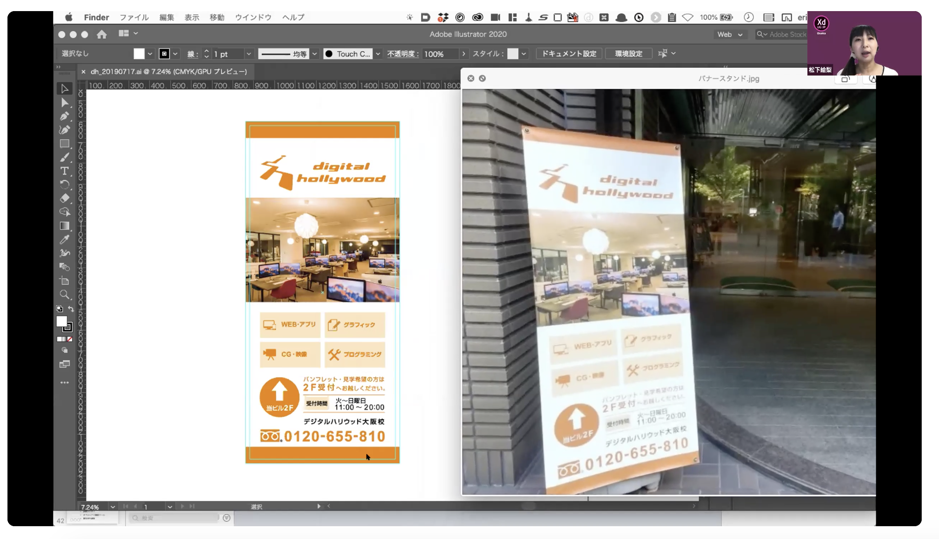
Task: Select the Symbol Sprayer tool
Action: tap(65, 253)
